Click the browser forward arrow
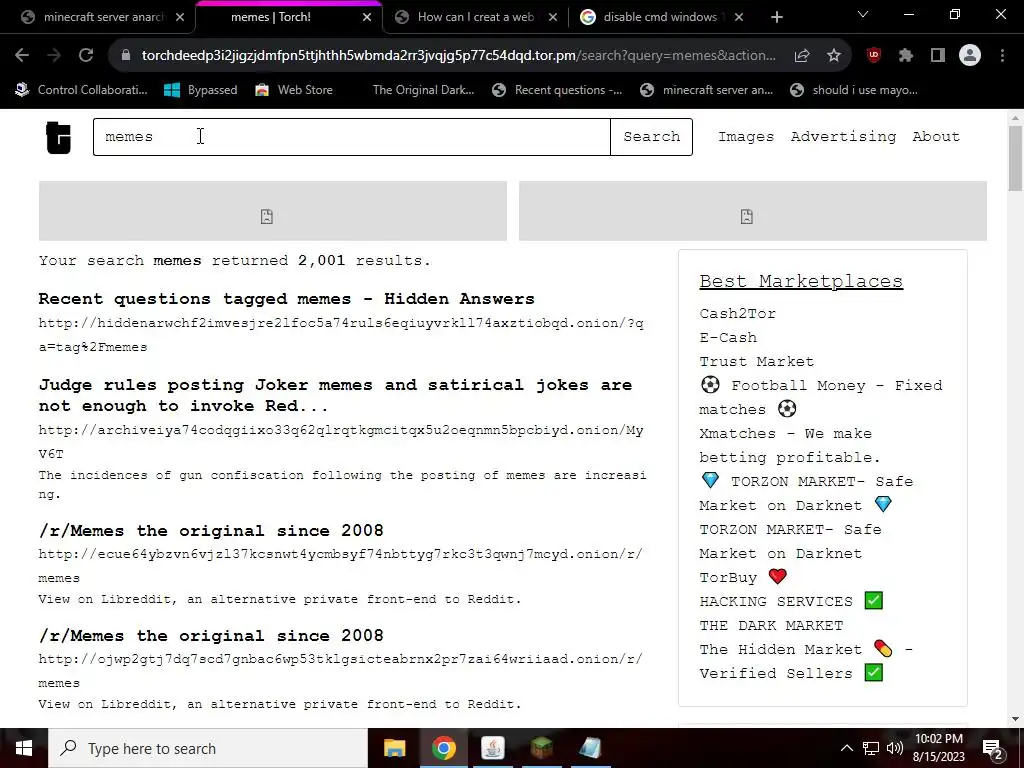Viewport: 1024px width, 768px height. (54, 56)
